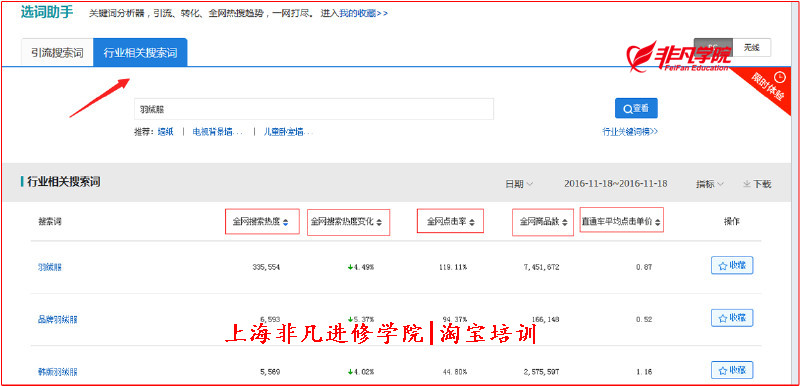Click the product count 7,451,672

click(541, 267)
